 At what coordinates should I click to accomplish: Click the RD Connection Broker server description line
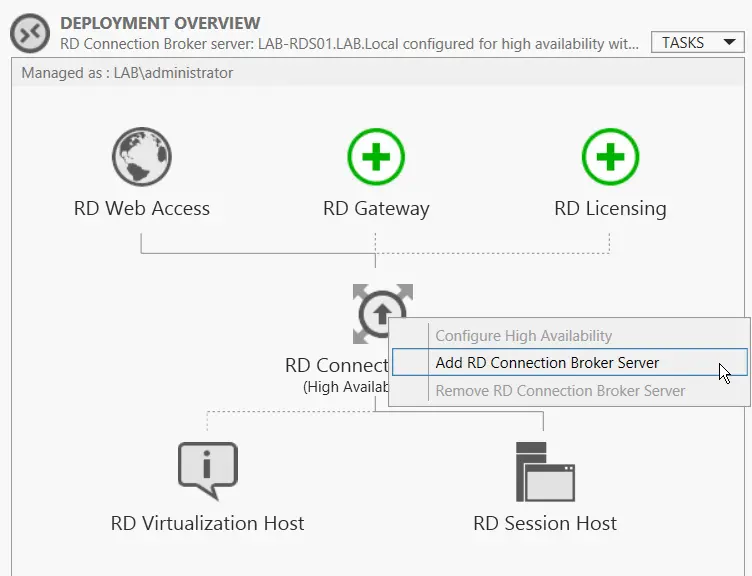point(350,43)
